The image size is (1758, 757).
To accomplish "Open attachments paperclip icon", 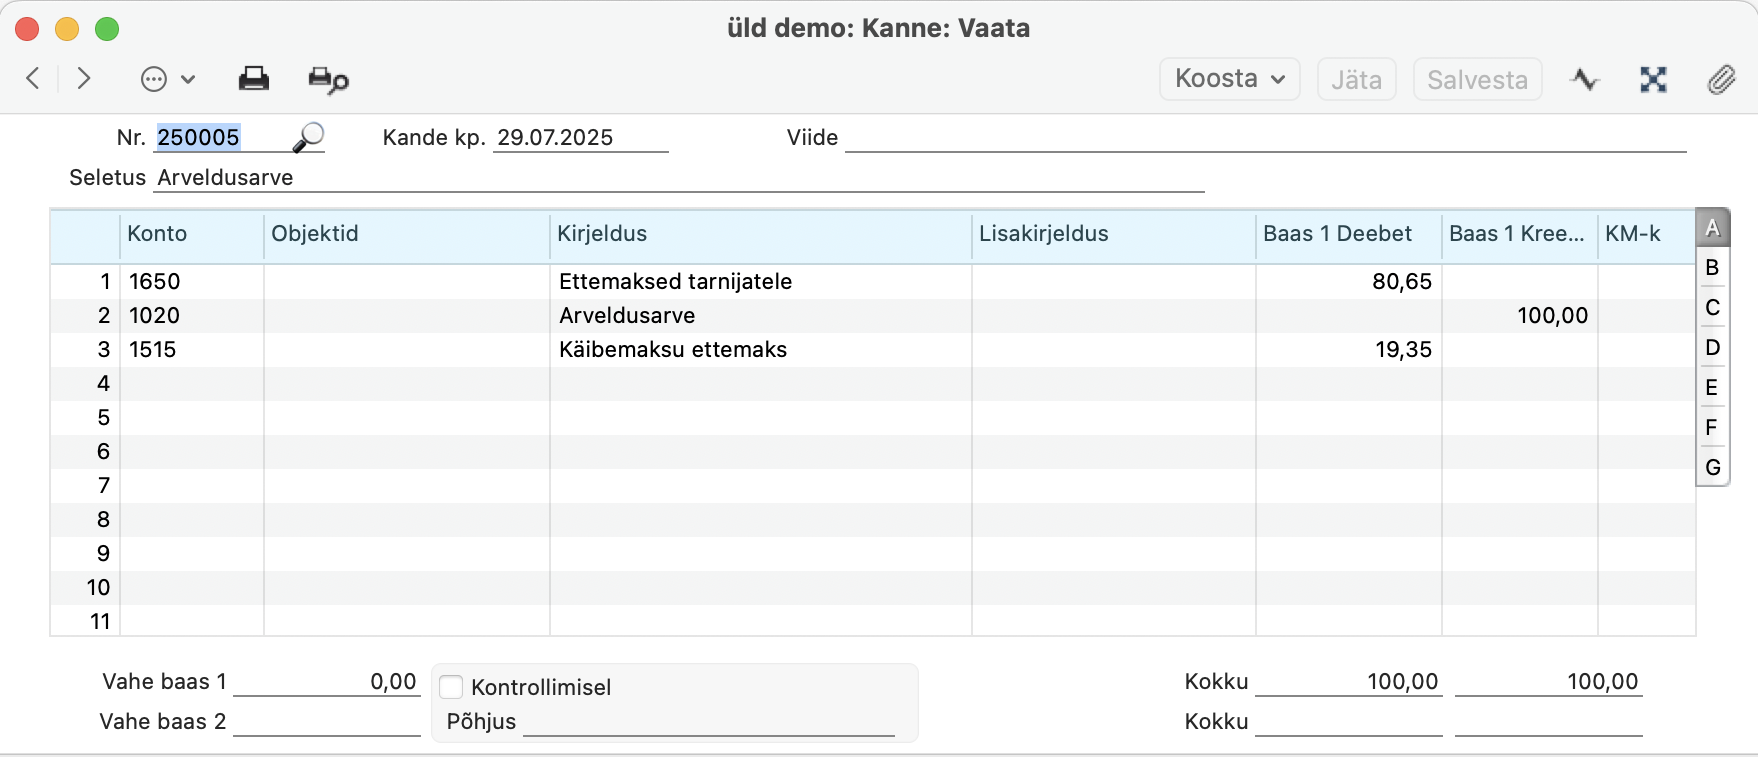I will click(x=1721, y=79).
